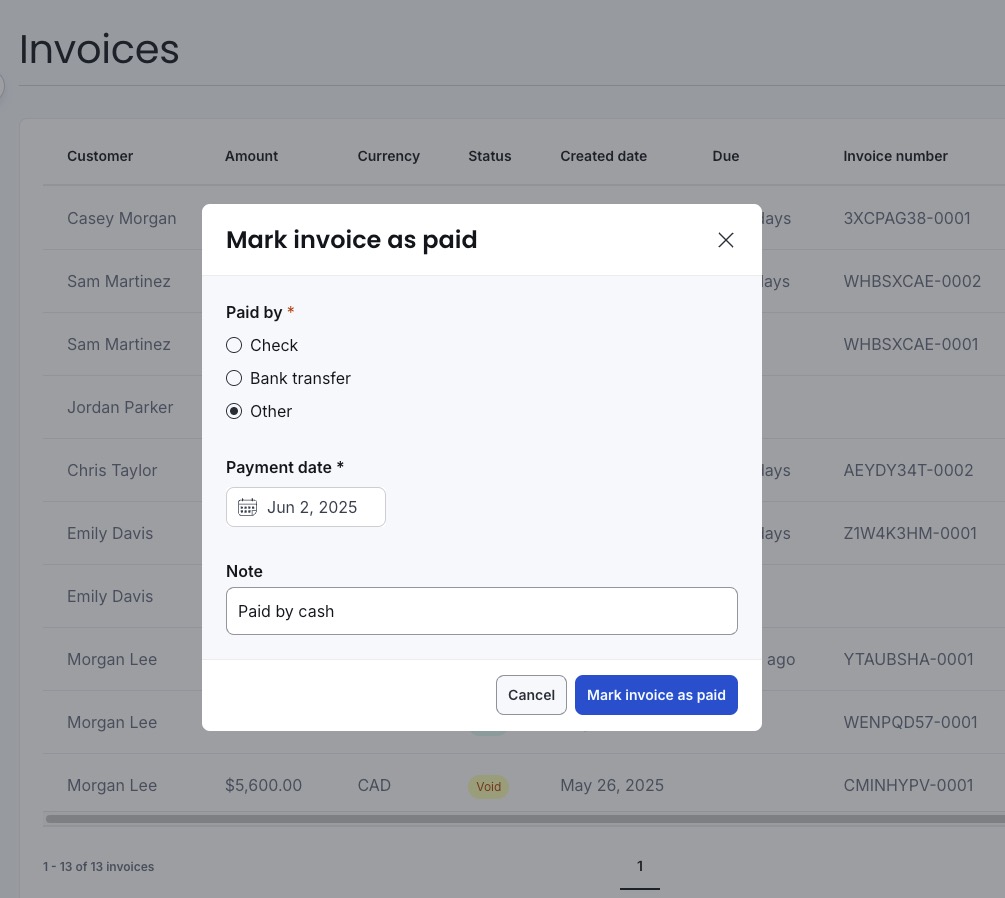Click the Customer column header
The image size is (1005, 898).
pos(100,156)
